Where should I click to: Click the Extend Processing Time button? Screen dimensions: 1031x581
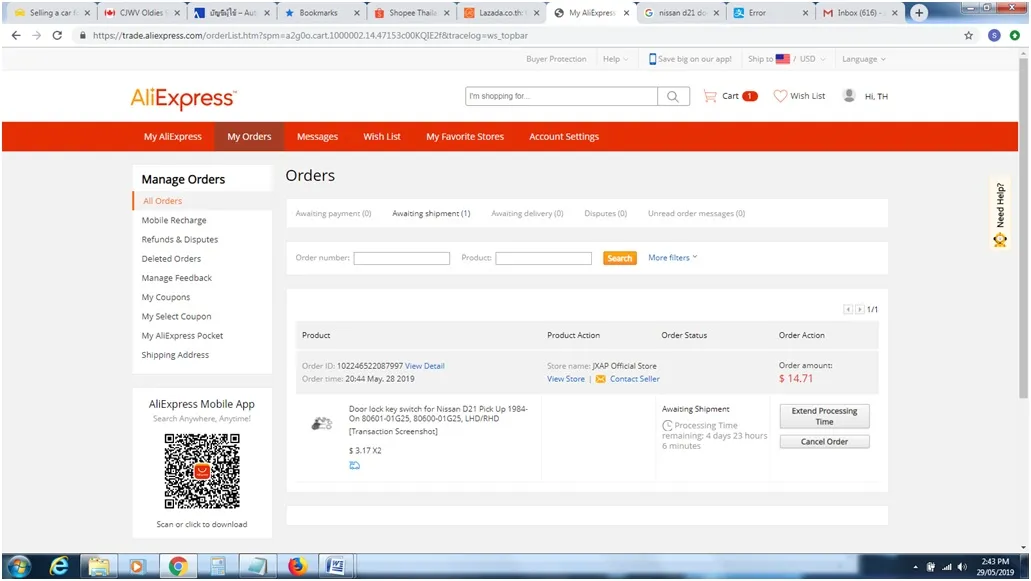tap(824, 416)
